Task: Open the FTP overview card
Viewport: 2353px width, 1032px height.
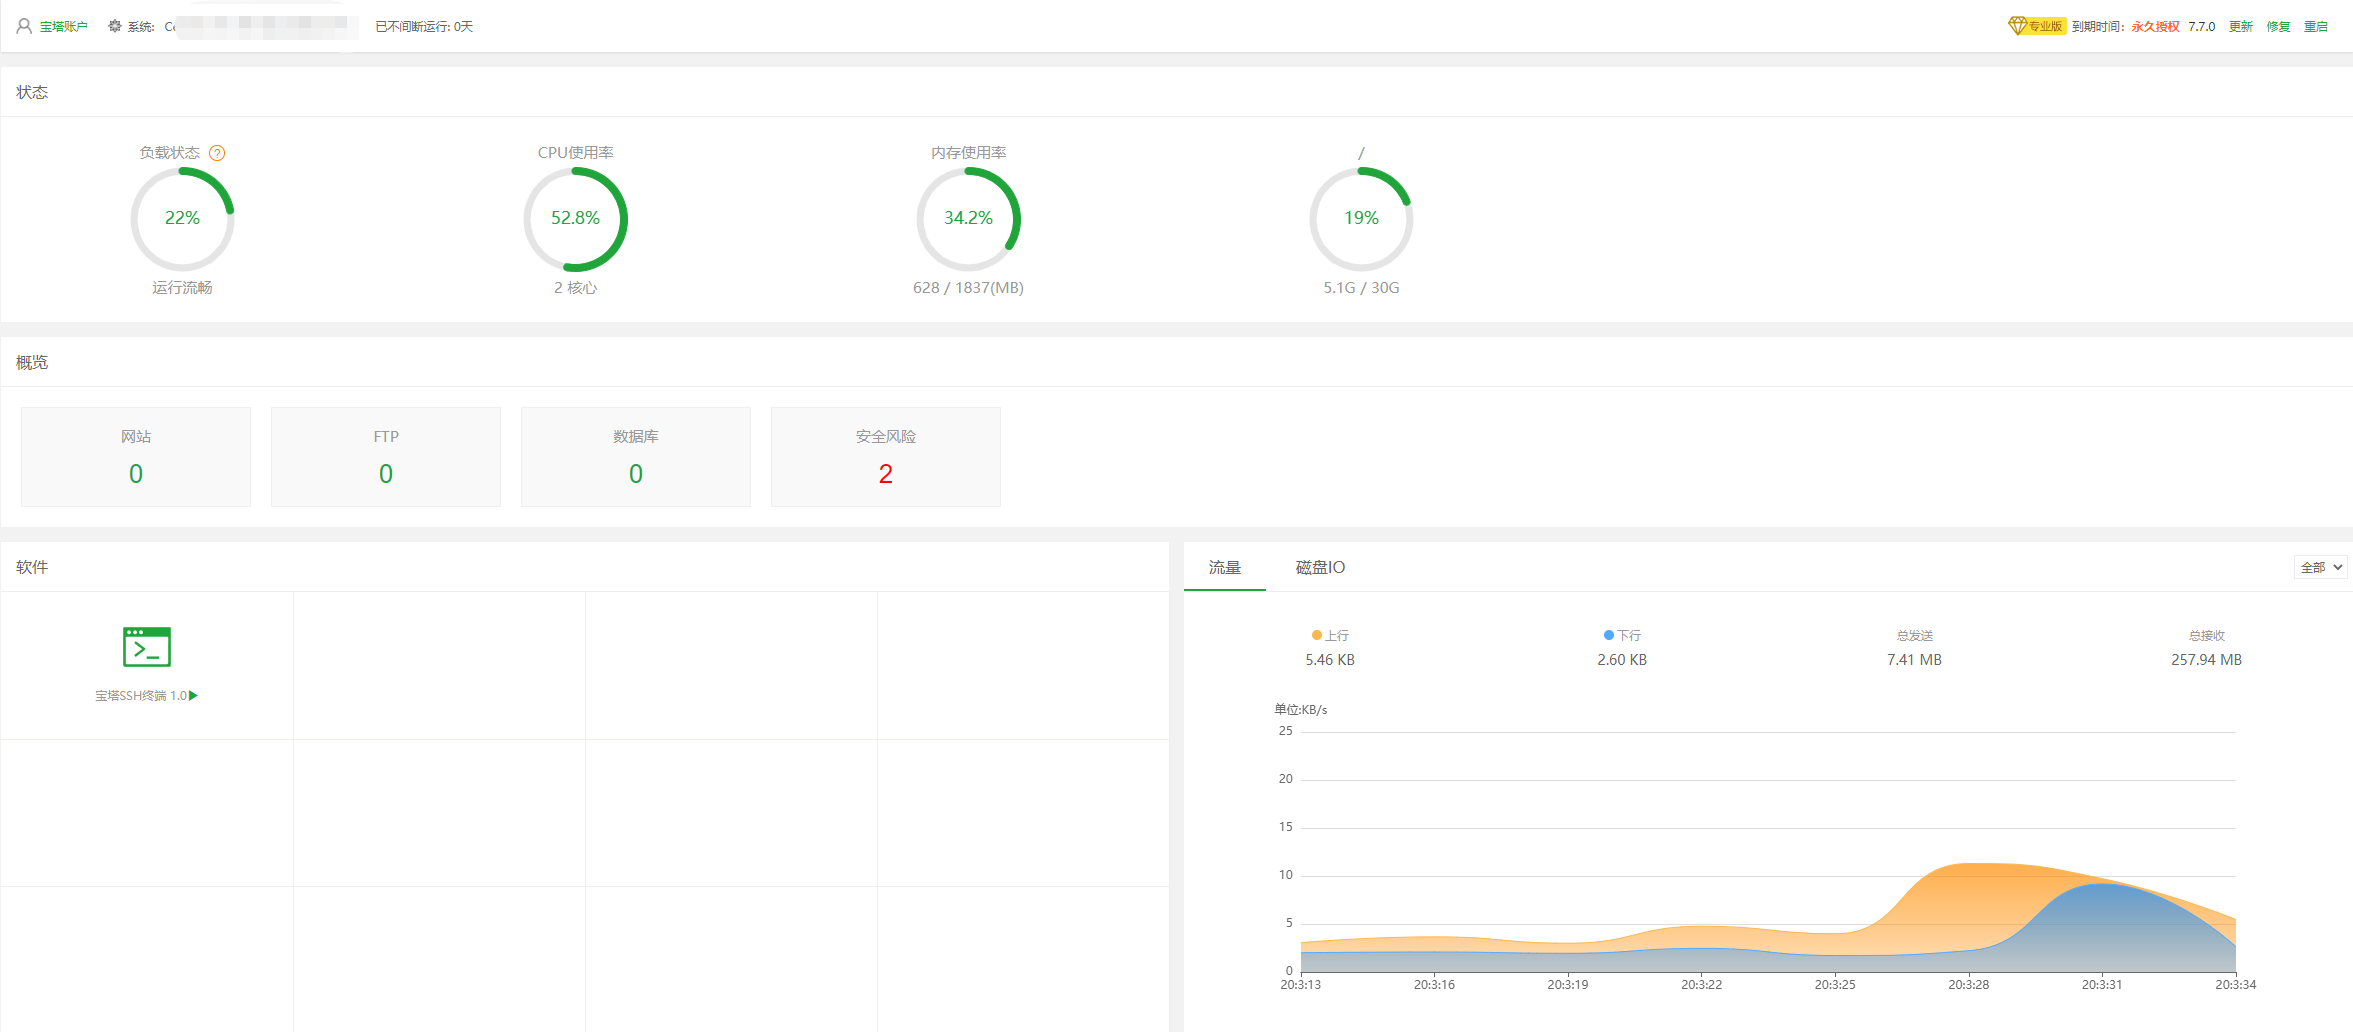Action: pos(385,456)
